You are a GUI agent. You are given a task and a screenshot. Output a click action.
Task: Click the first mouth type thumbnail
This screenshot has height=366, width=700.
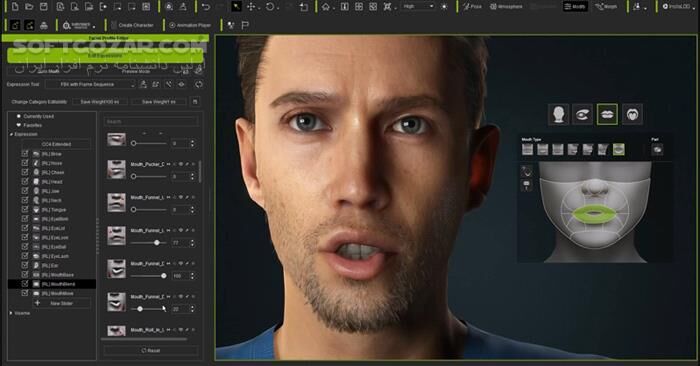pyautogui.click(x=527, y=150)
